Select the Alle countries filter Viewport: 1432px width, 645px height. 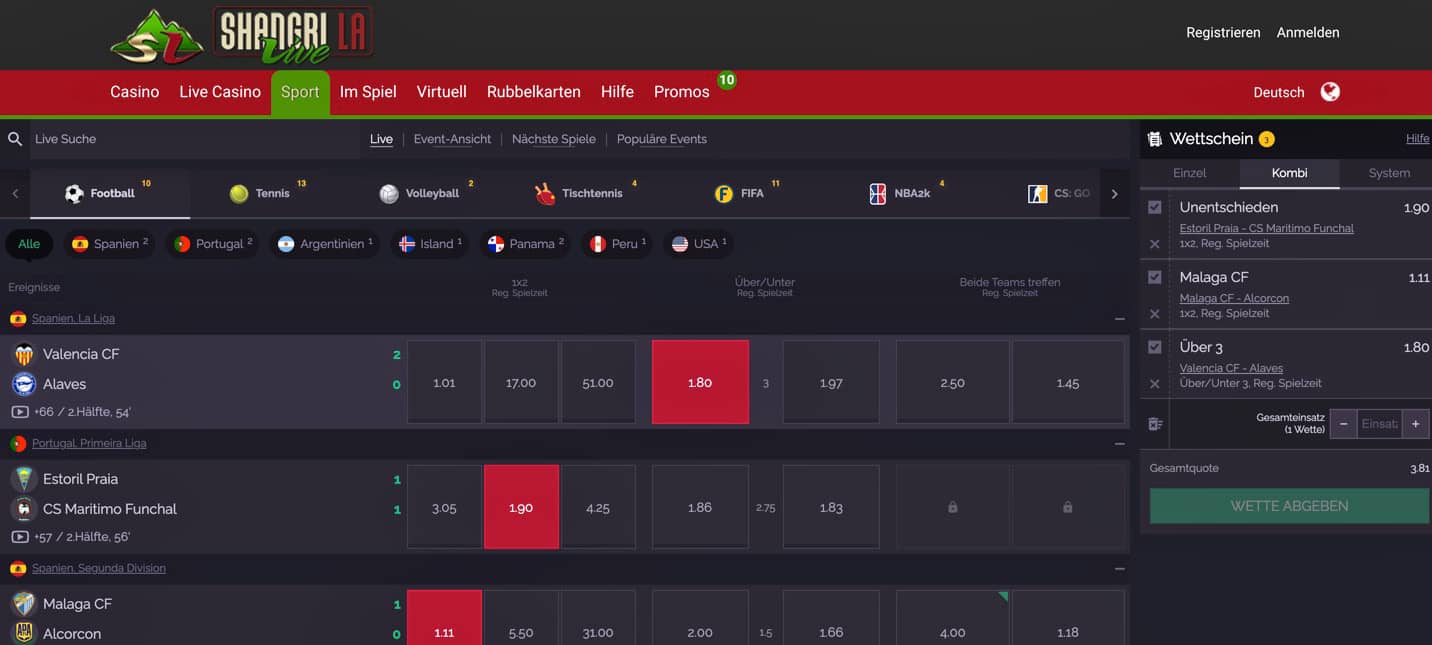[x=29, y=244]
